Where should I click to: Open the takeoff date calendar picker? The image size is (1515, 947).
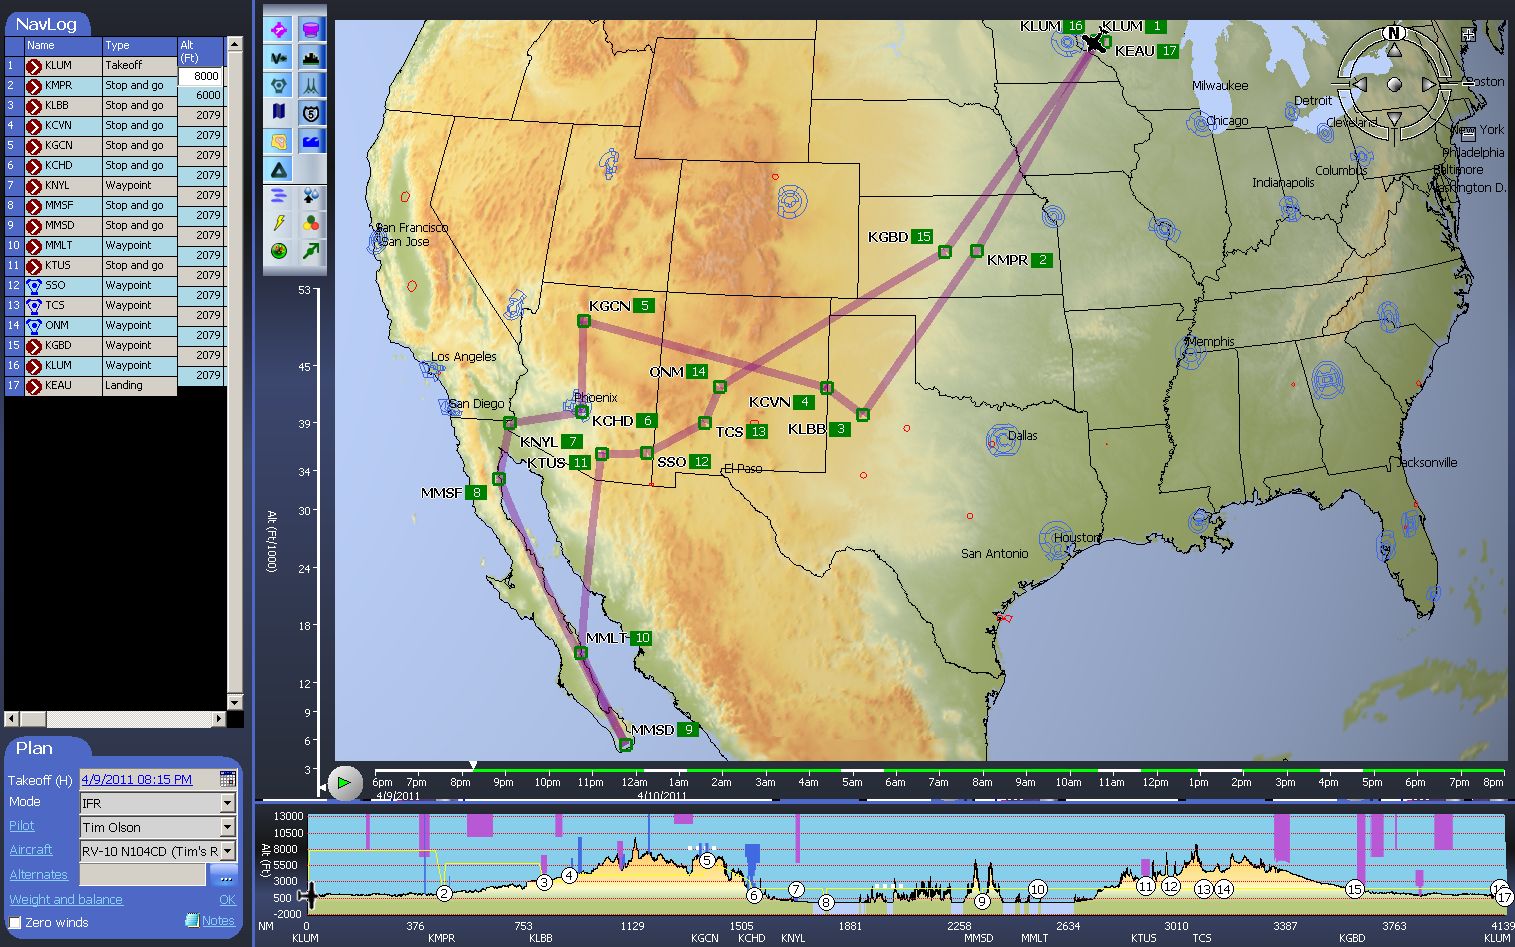pos(228,779)
